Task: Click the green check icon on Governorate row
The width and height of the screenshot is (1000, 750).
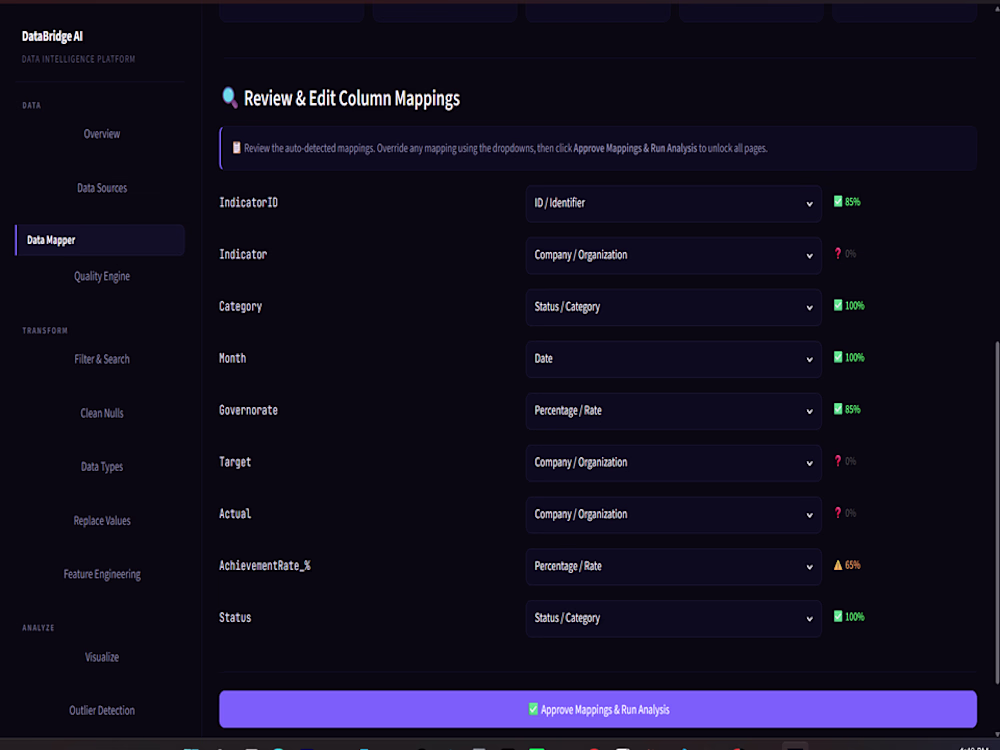Action: 838,409
